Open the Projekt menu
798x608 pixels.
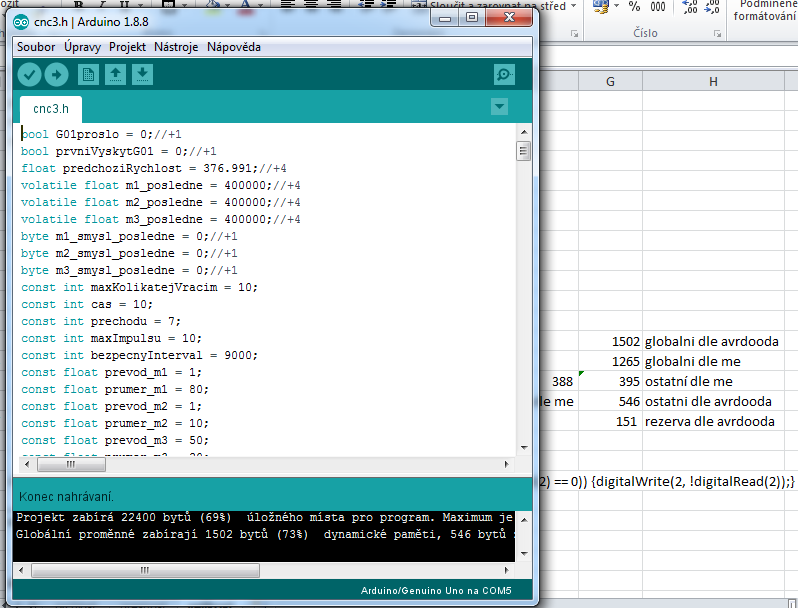tap(127, 47)
